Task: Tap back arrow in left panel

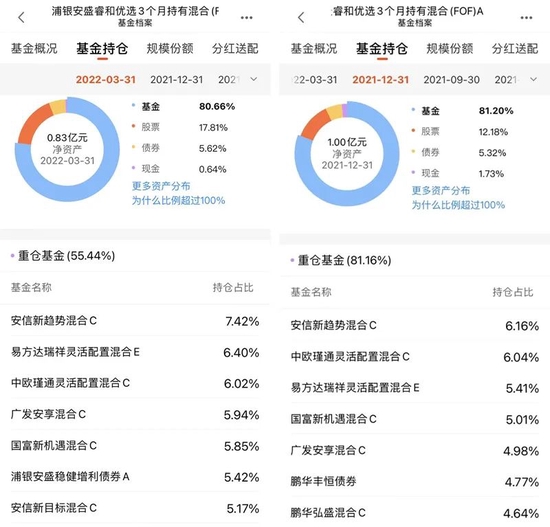Action: (x=22, y=17)
